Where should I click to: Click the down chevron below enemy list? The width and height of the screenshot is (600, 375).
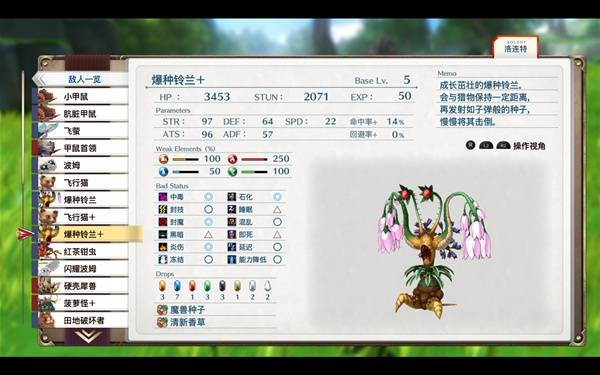point(88,336)
